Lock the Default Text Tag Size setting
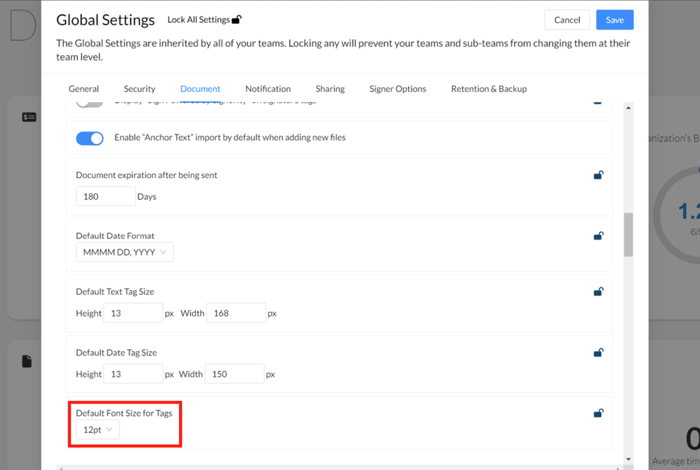This screenshot has width=700, height=470. (598, 292)
